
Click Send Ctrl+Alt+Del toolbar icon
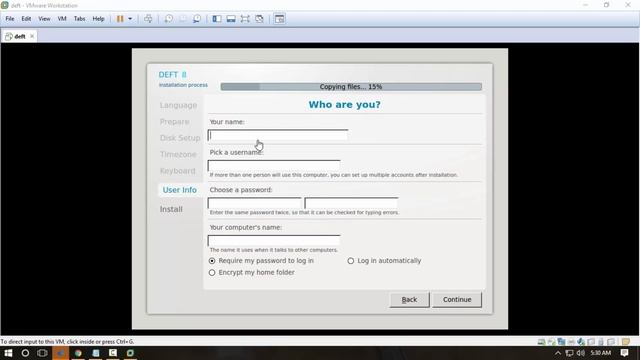[x=148, y=19]
